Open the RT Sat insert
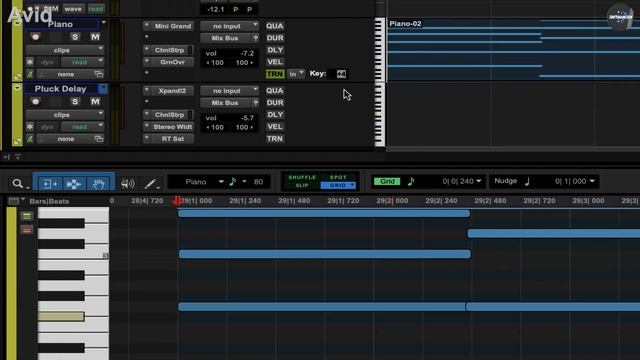The height and width of the screenshot is (360, 640). click(172, 139)
